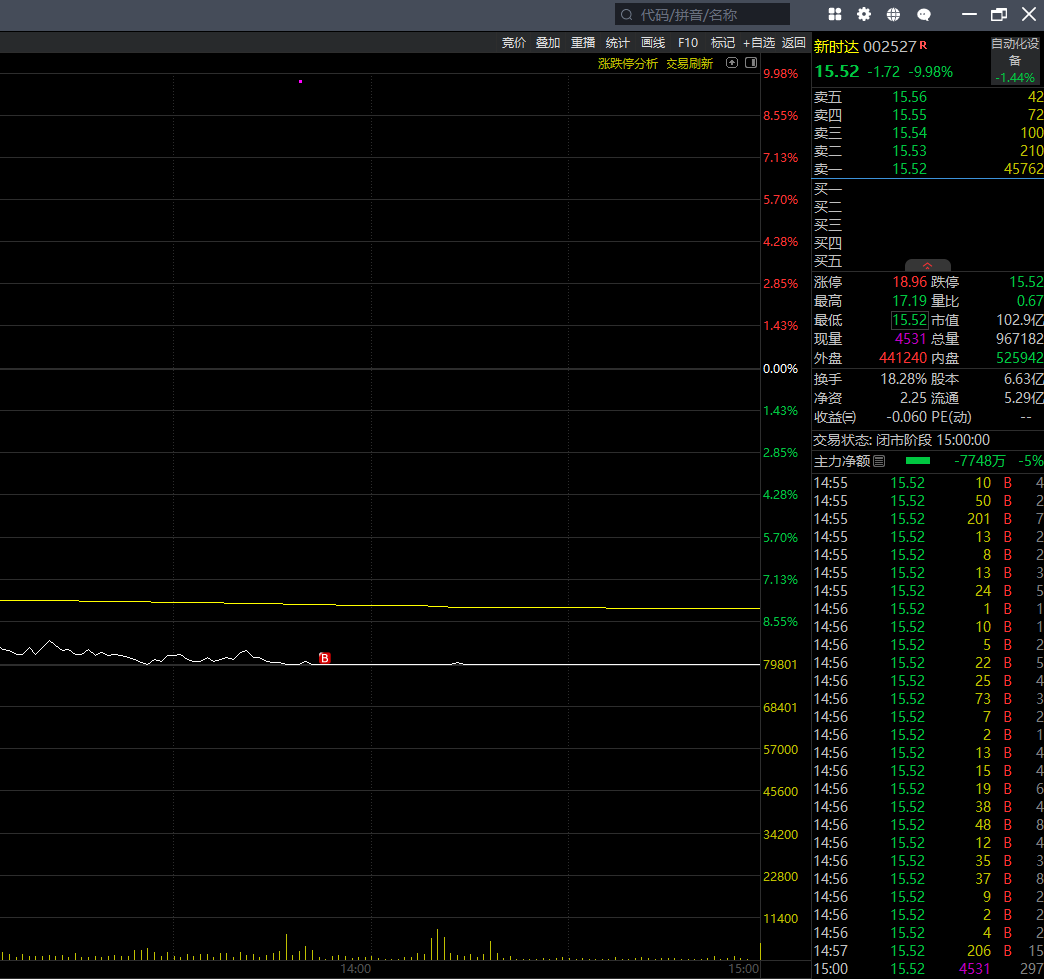Image resolution: width=1044 pixels, height=979 pixels.
Task: Focus the 代码/拼音/名称 search field
Action: click(x=702, y=15)
